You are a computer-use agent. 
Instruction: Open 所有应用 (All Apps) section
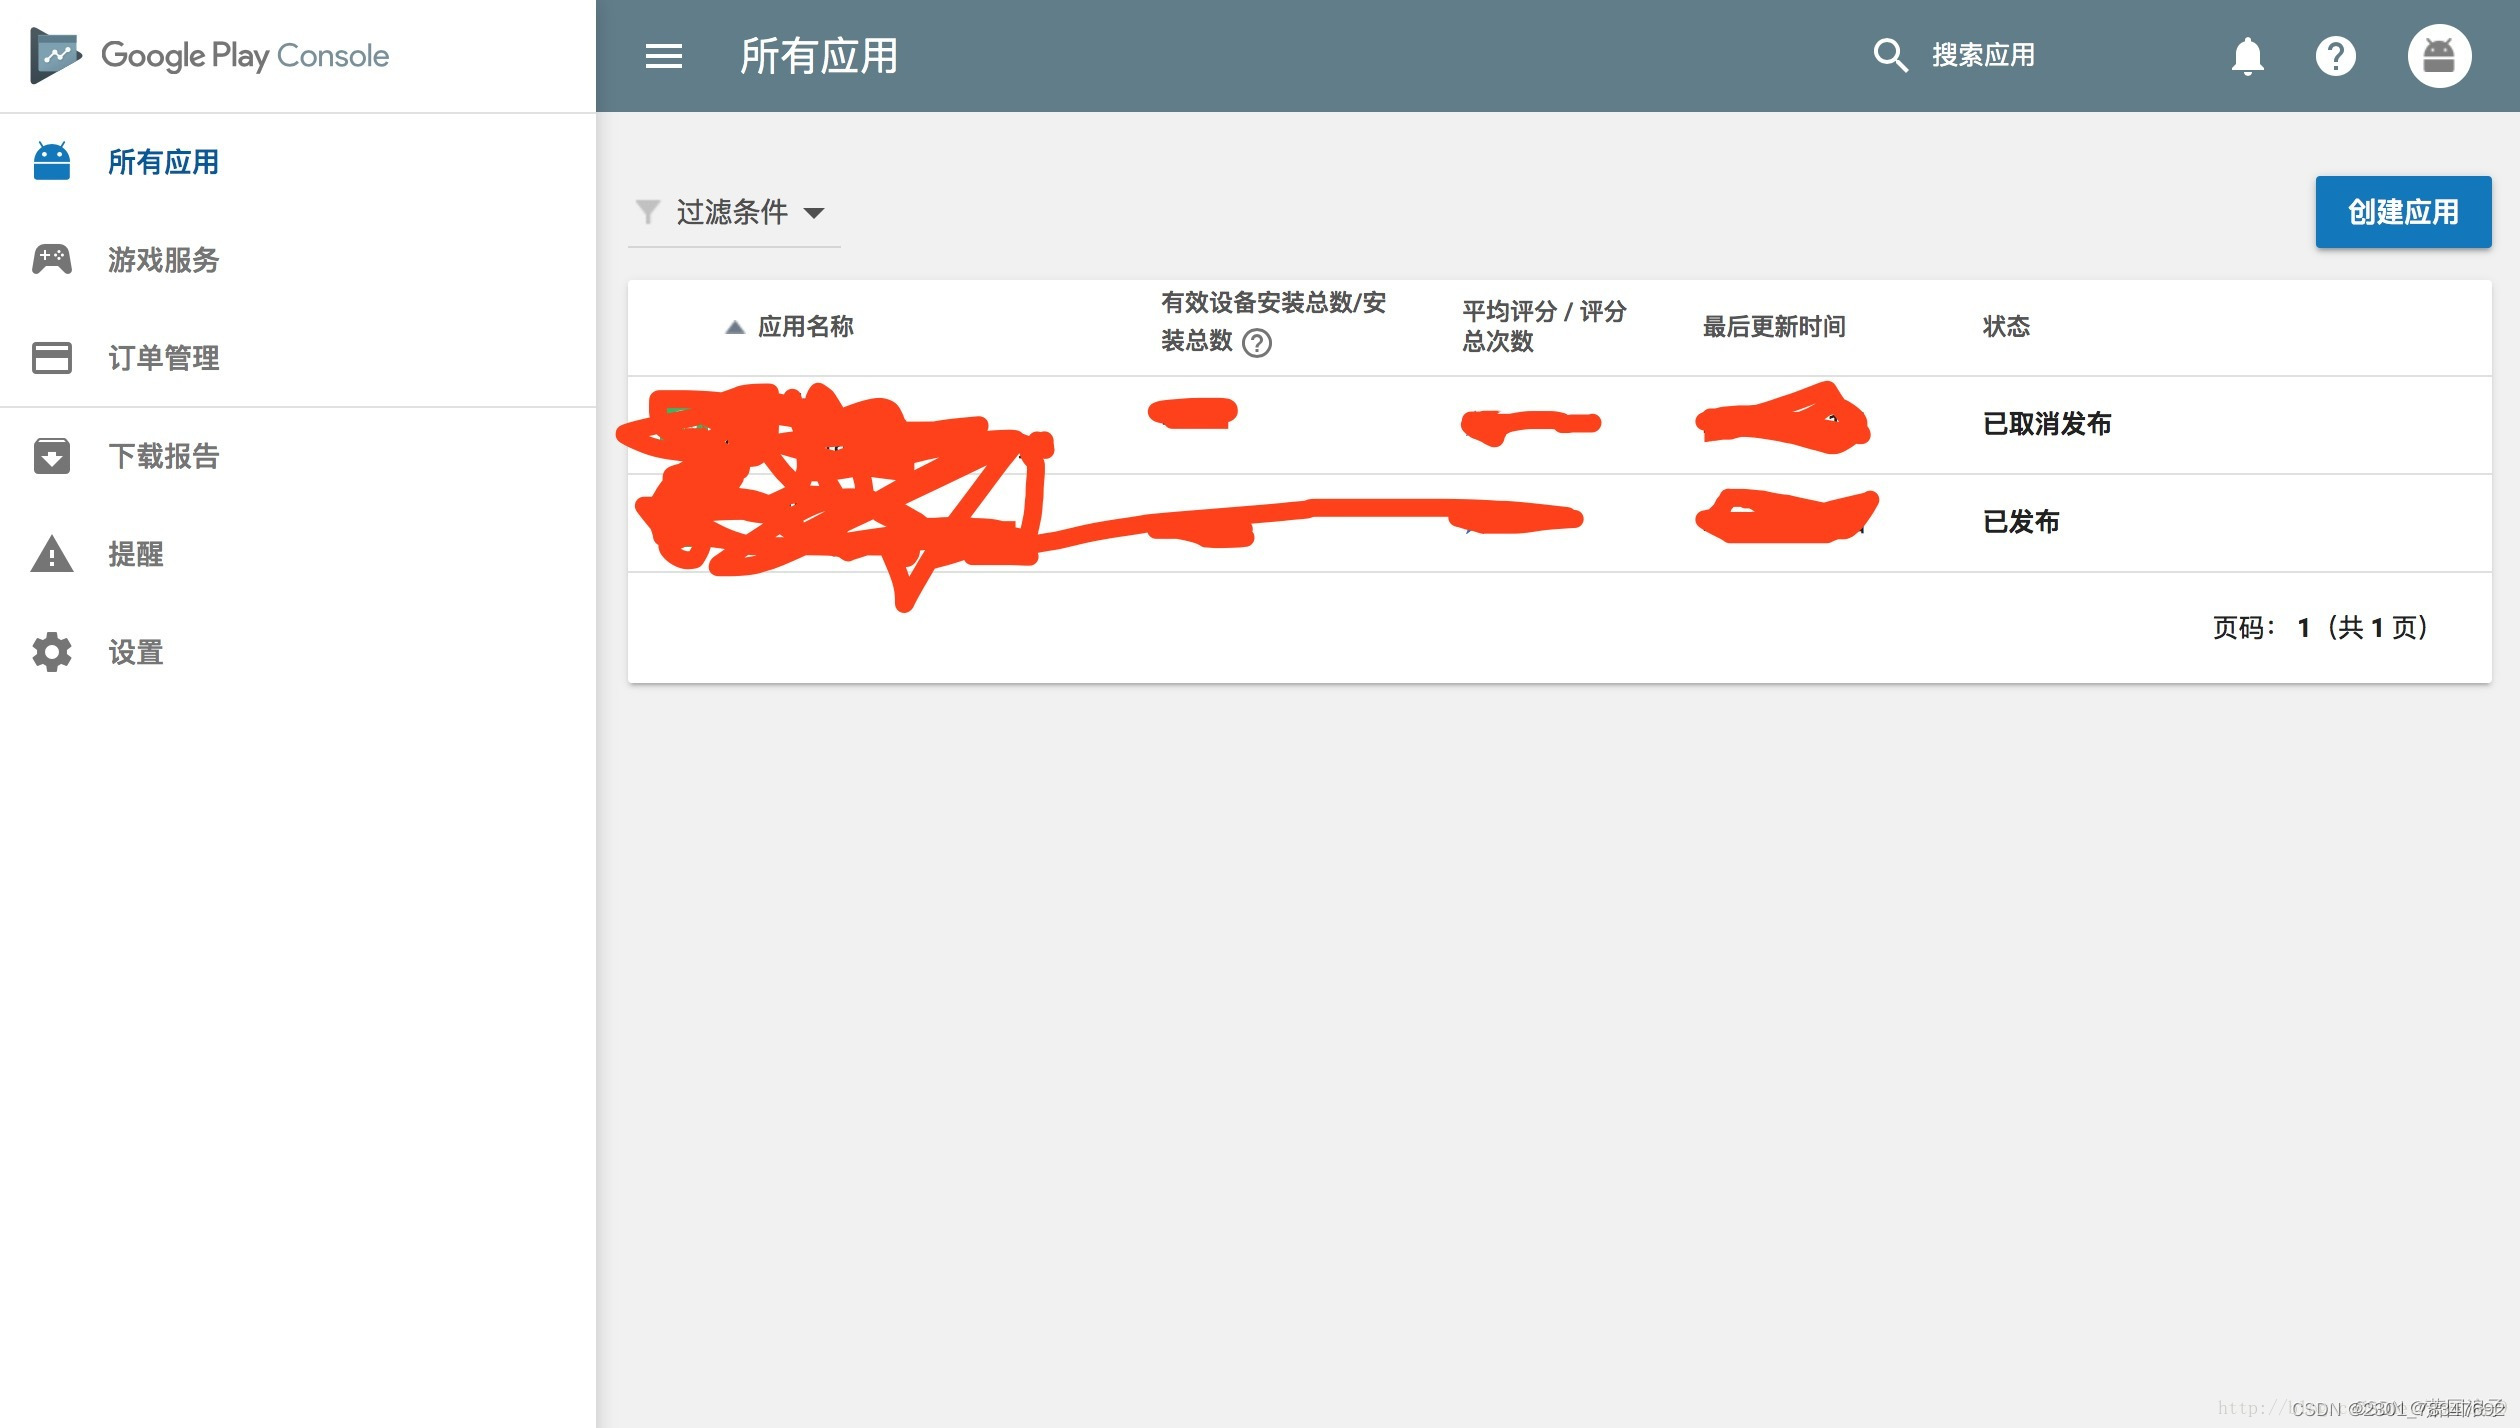166,161
